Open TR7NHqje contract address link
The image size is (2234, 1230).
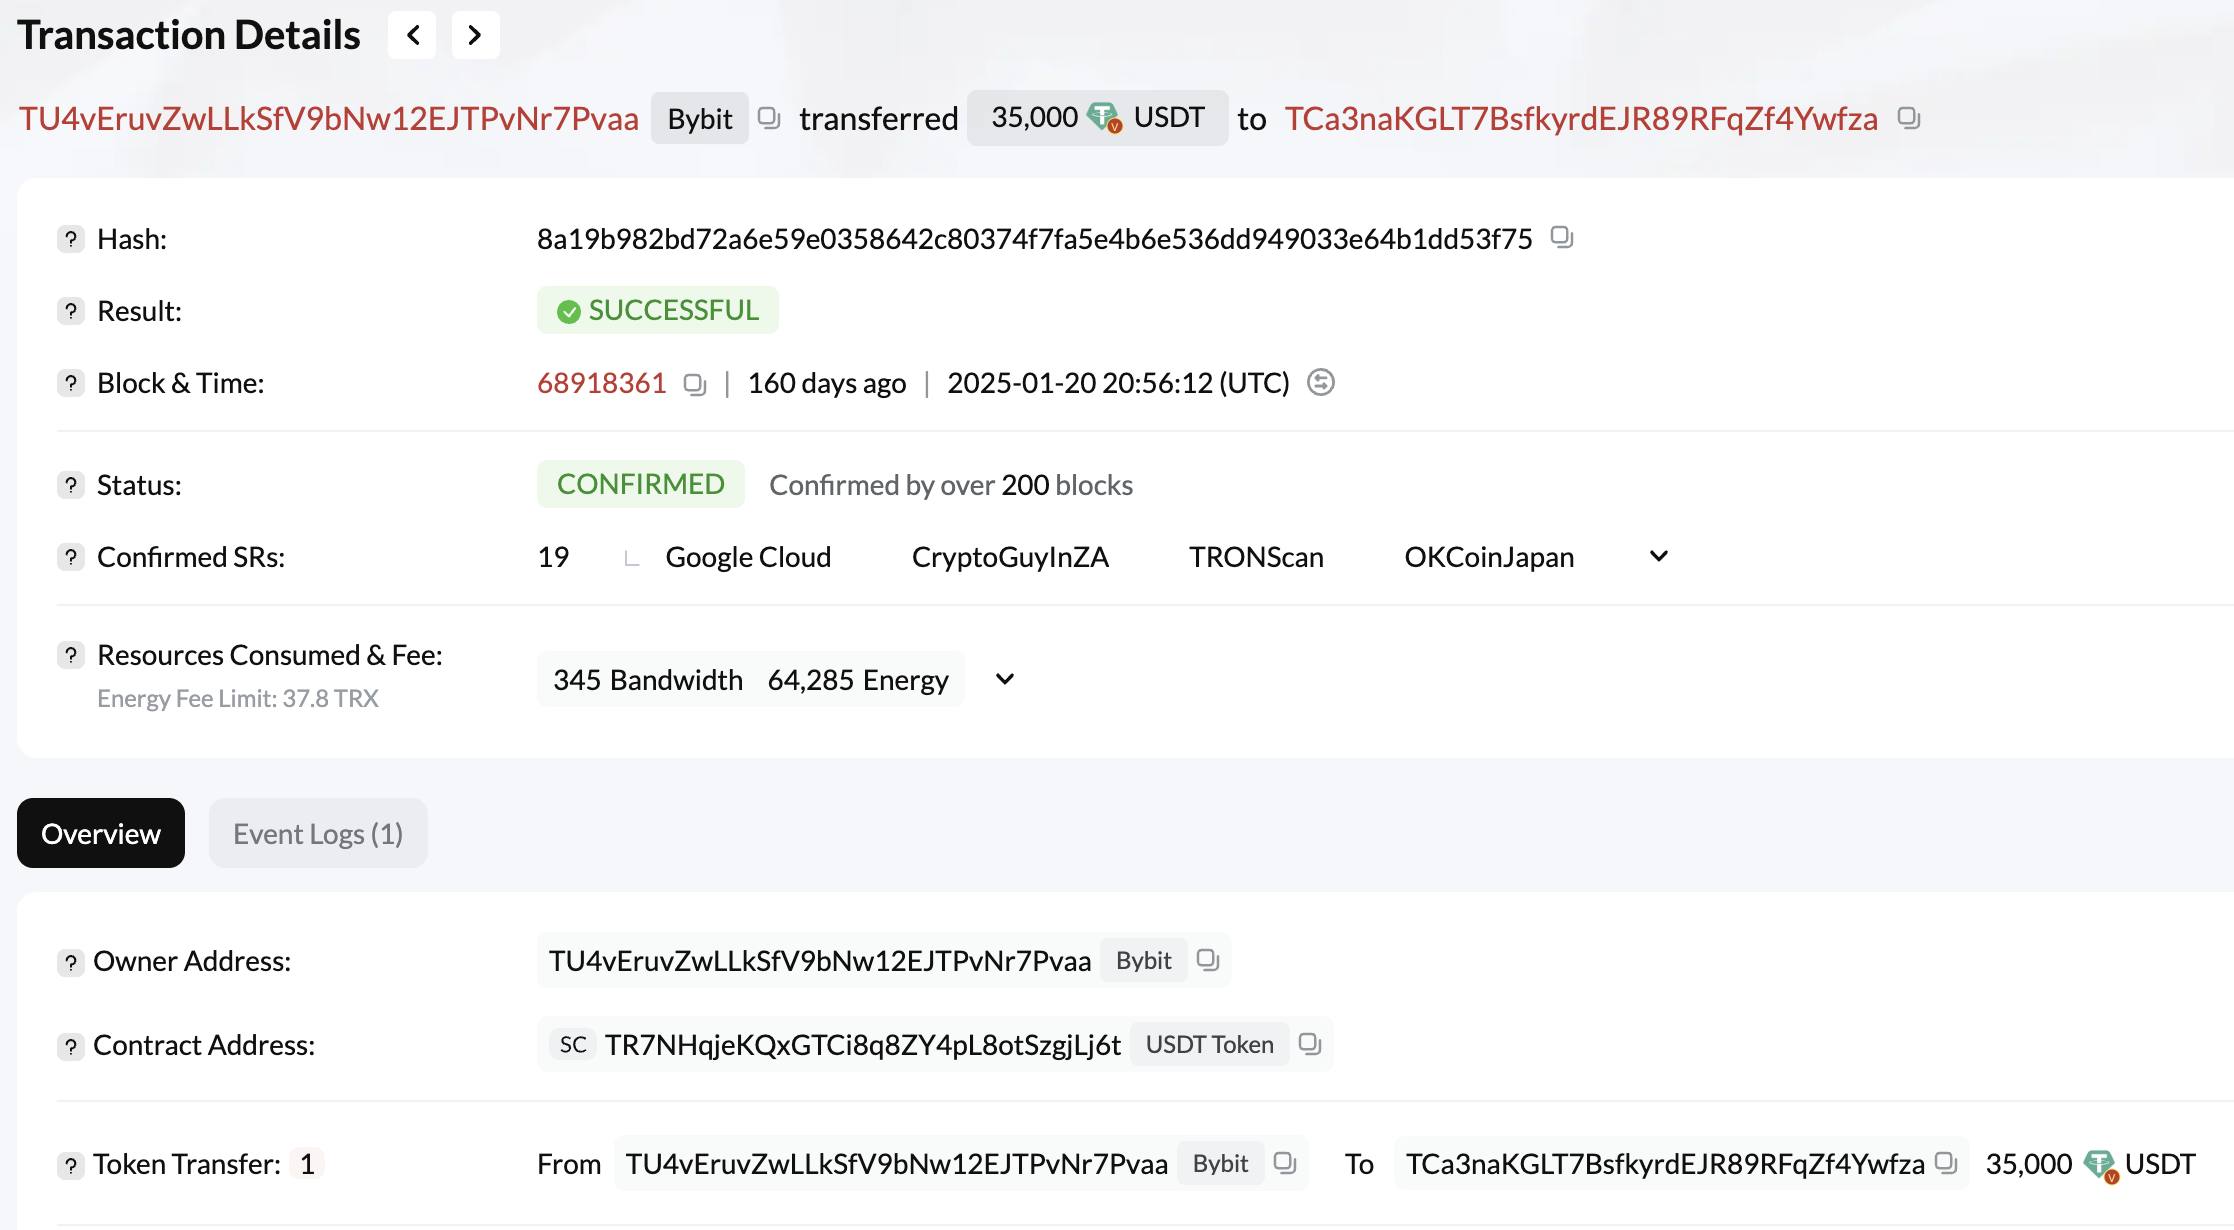[862, 1045]
